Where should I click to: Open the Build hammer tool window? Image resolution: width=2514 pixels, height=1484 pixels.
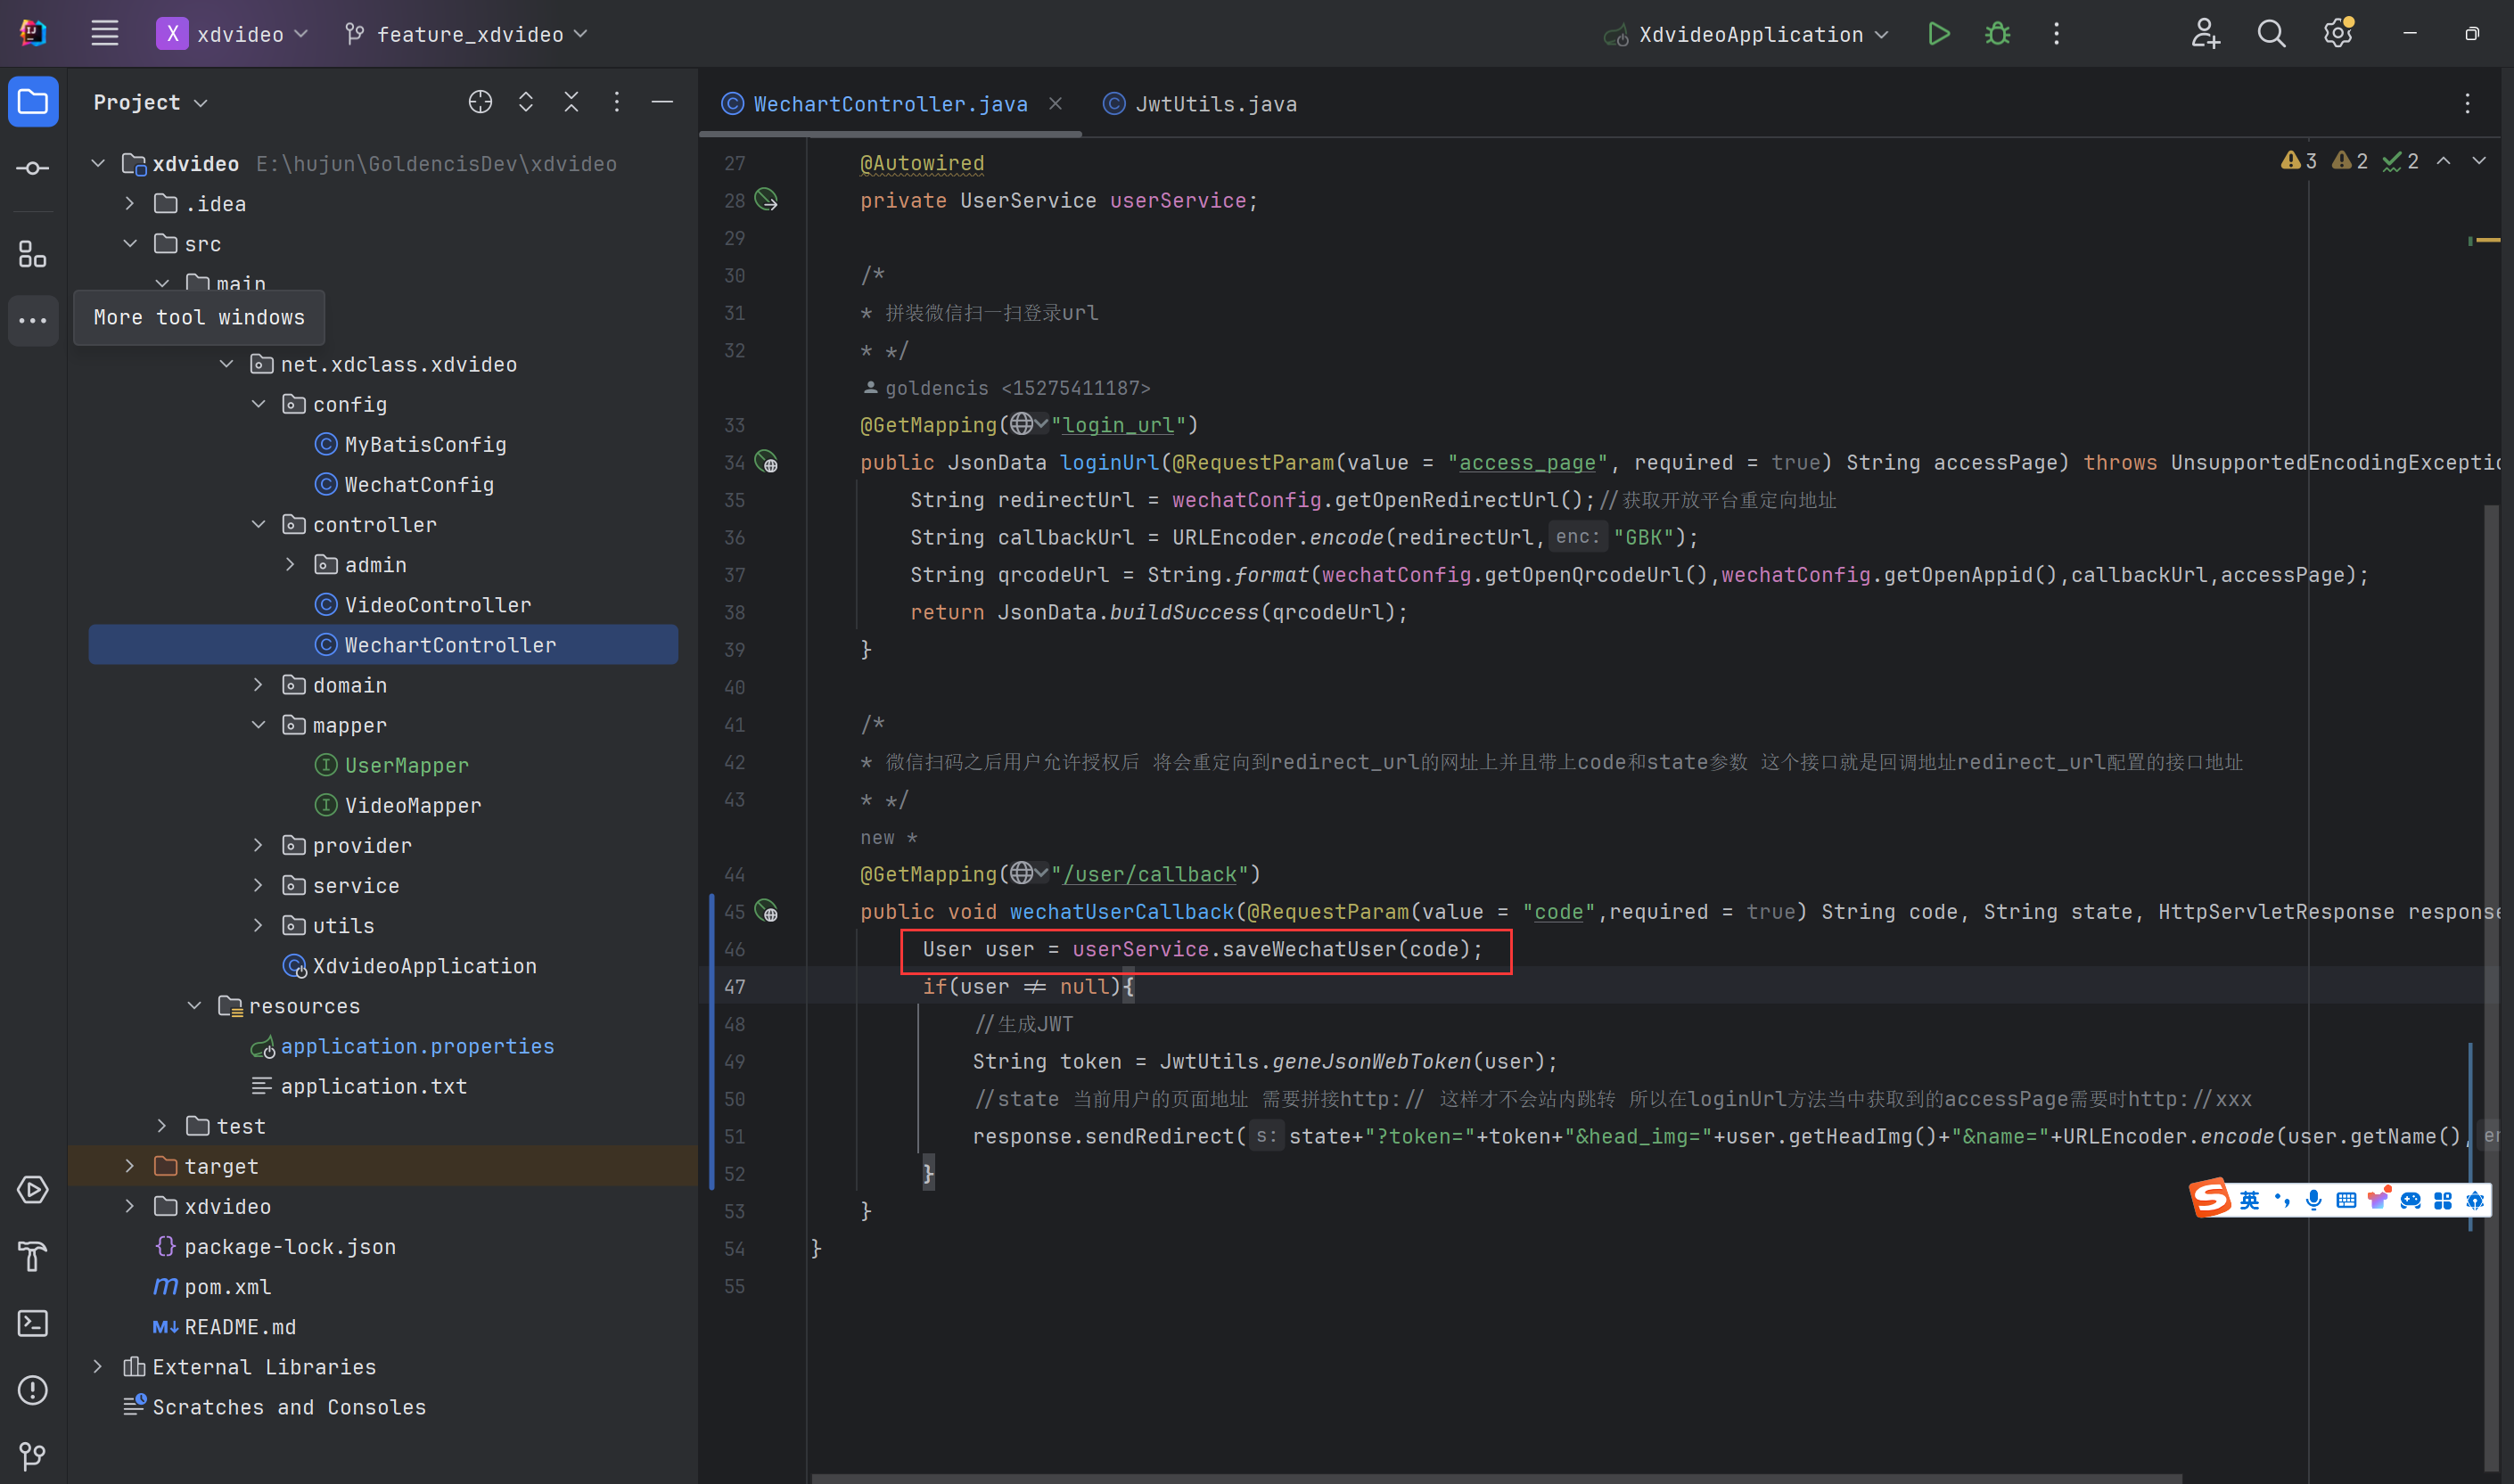[33, 1256]
